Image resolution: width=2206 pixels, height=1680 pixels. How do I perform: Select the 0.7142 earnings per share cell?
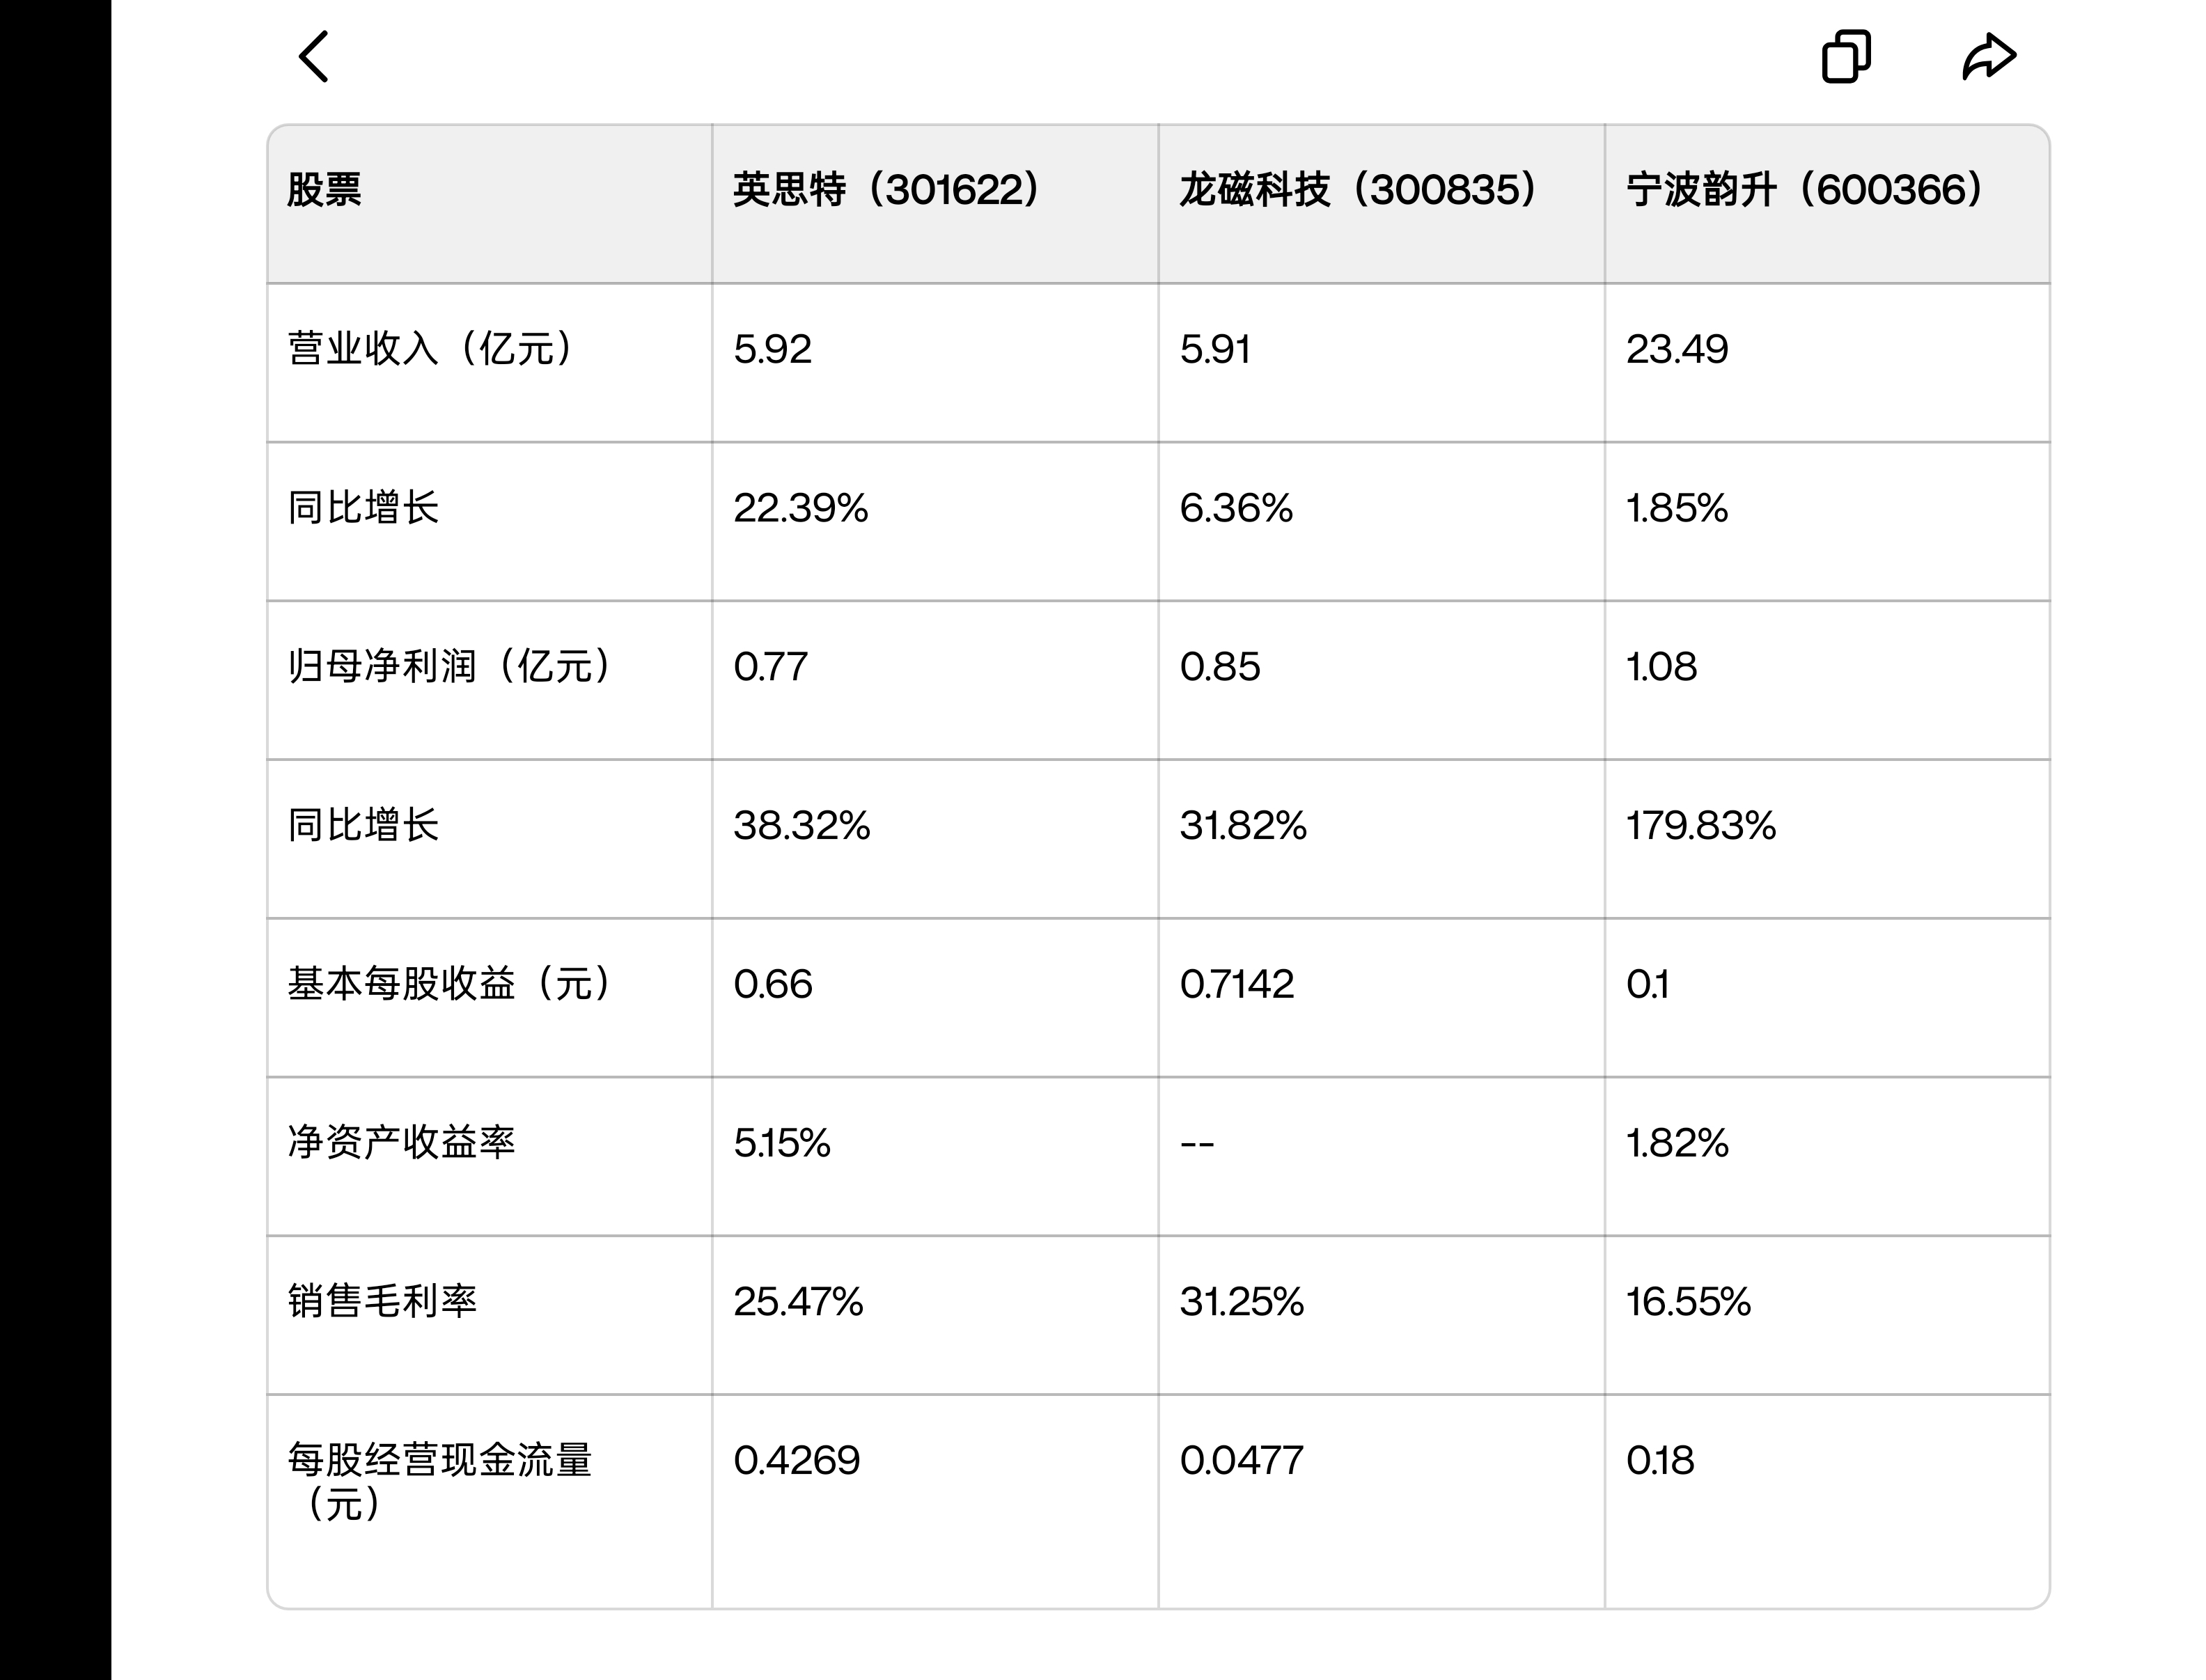tap(1237, 984)
